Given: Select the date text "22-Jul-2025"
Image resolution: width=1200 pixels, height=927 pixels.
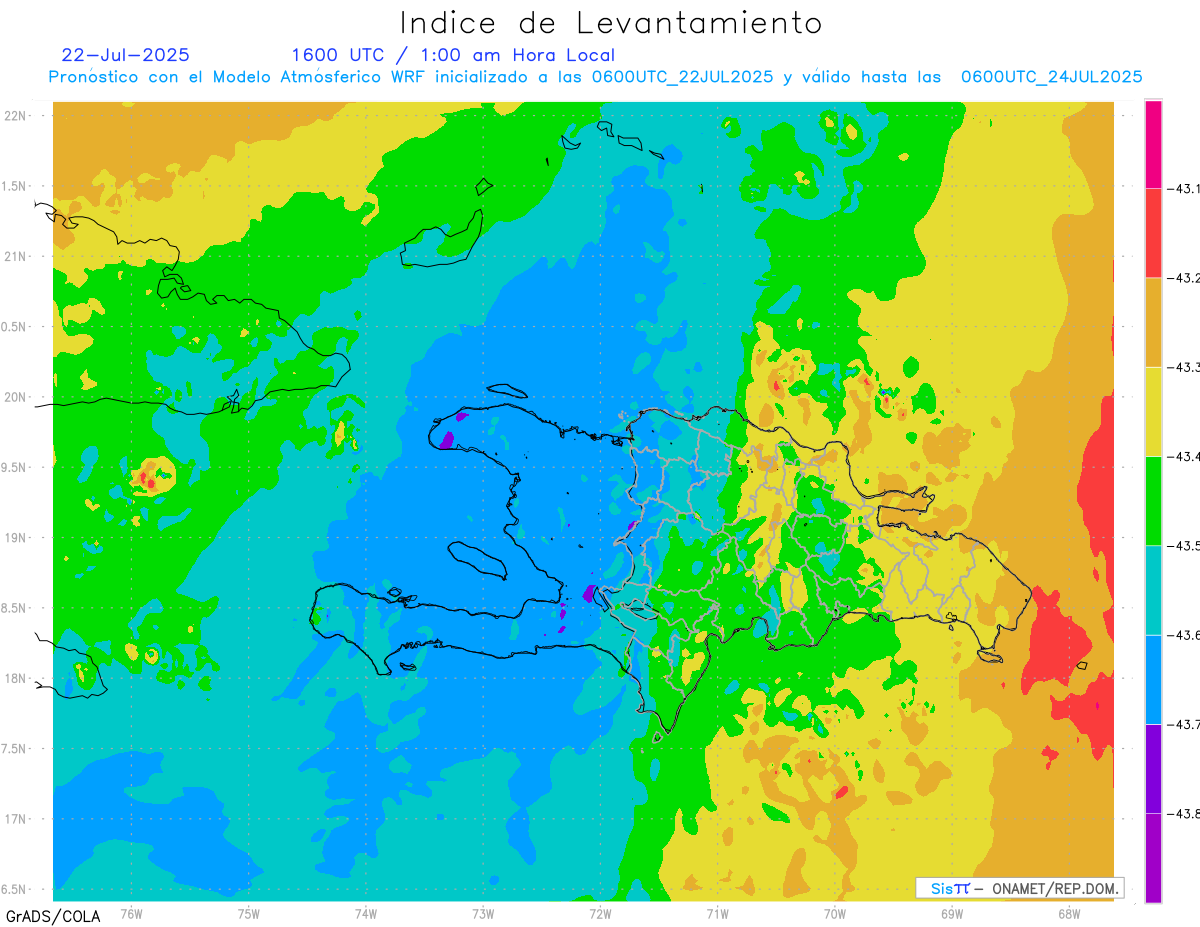Looking at the screenshot, I should coord(125,55).
